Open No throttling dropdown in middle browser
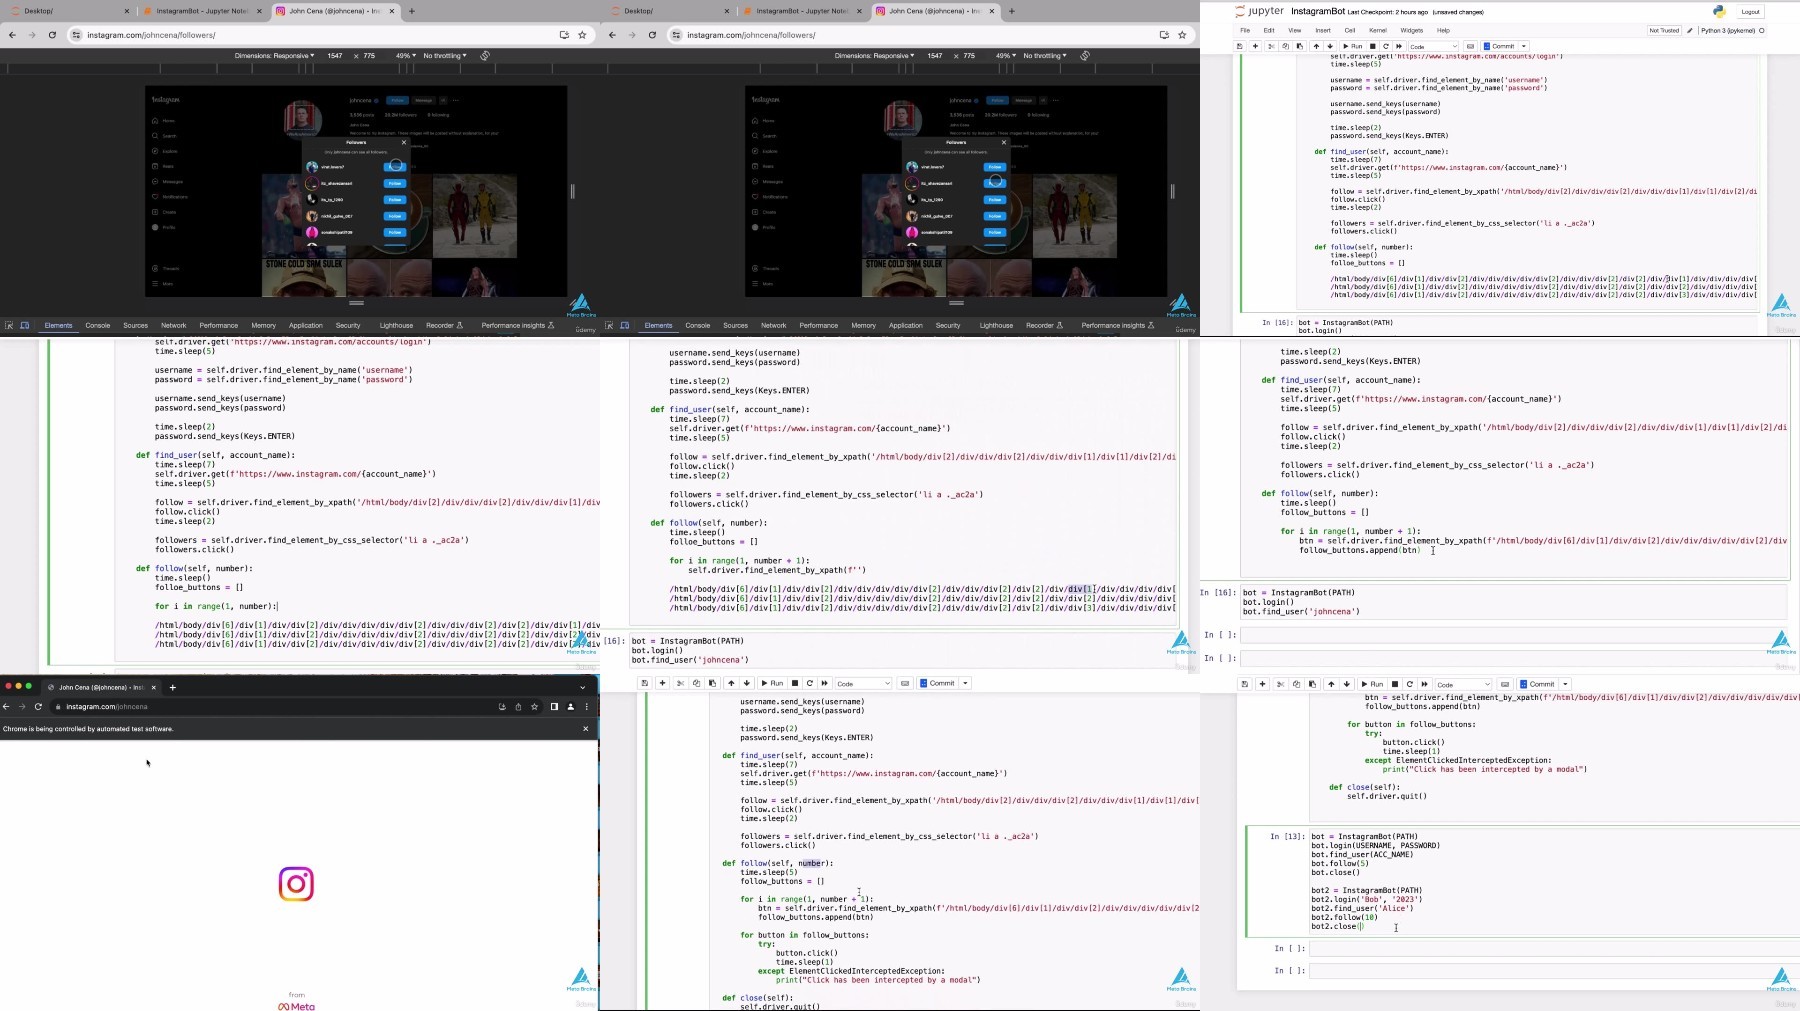The height and width of the screenshot is (1011, 1800). pyautogui.click(x=1045, y=56)
